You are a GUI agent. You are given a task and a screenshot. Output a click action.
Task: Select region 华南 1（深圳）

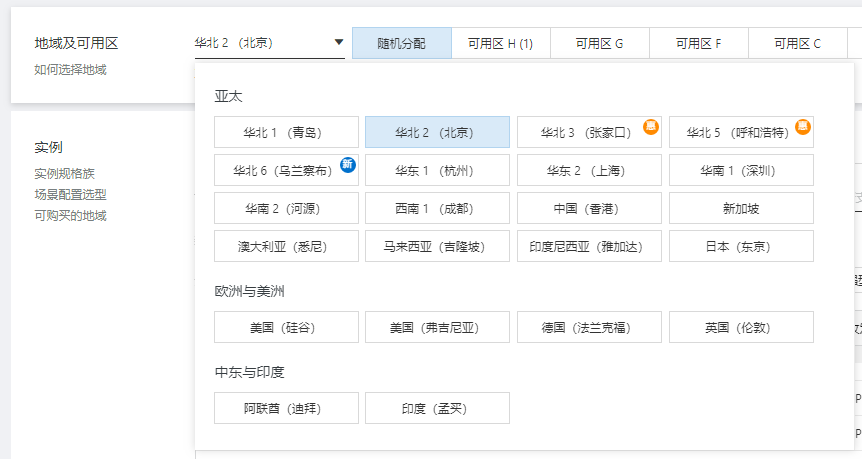click(x=741, y=171)
